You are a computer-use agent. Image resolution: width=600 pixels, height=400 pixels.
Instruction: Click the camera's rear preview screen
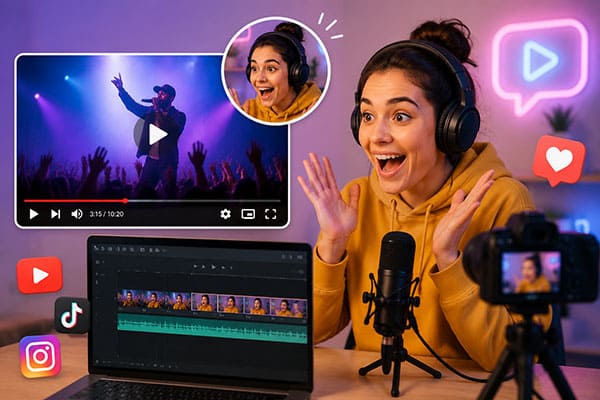tap(531, 272)
